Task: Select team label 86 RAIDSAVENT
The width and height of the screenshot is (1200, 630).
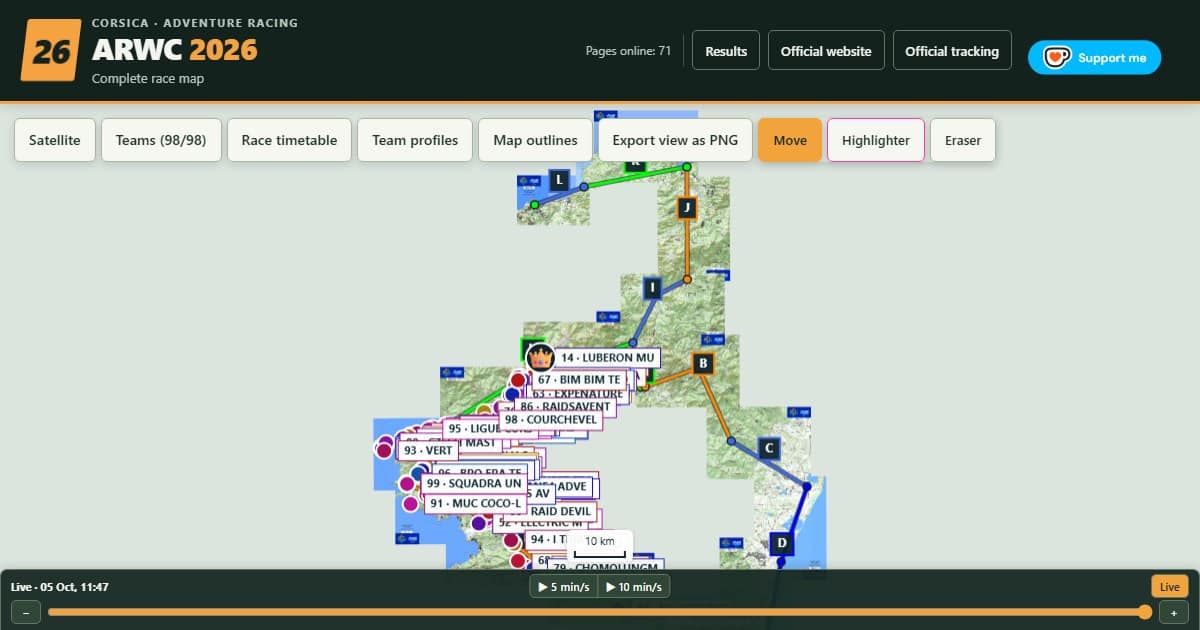Action: click(x=566, y=407)
